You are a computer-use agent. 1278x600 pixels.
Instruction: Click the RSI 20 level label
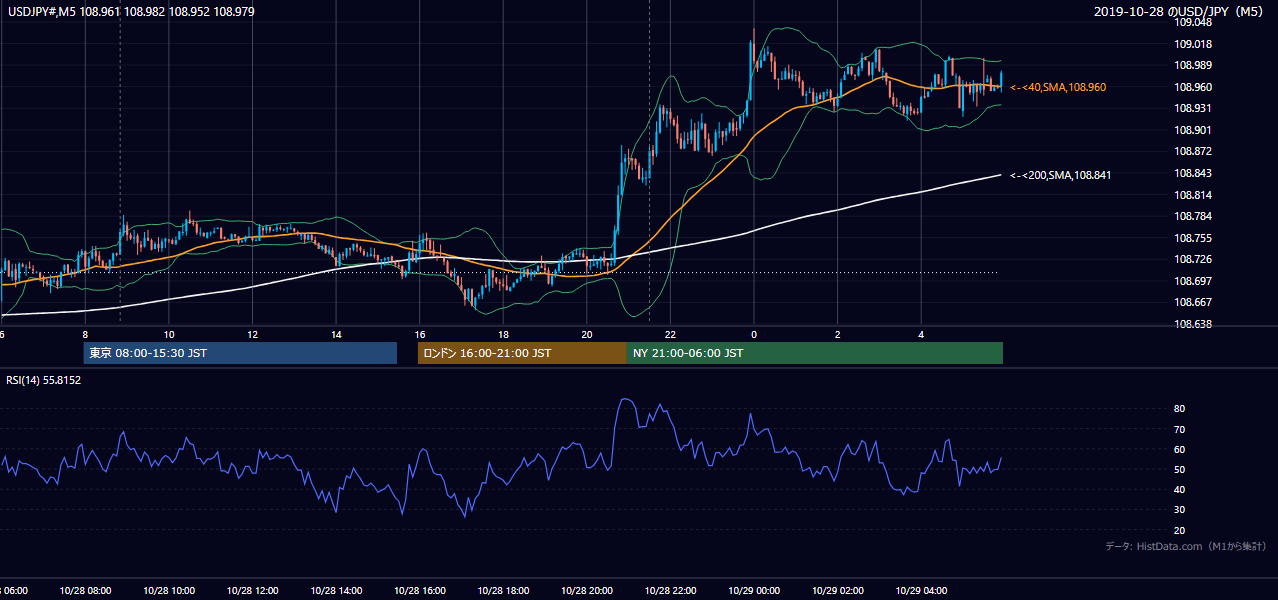(1179, 530)
